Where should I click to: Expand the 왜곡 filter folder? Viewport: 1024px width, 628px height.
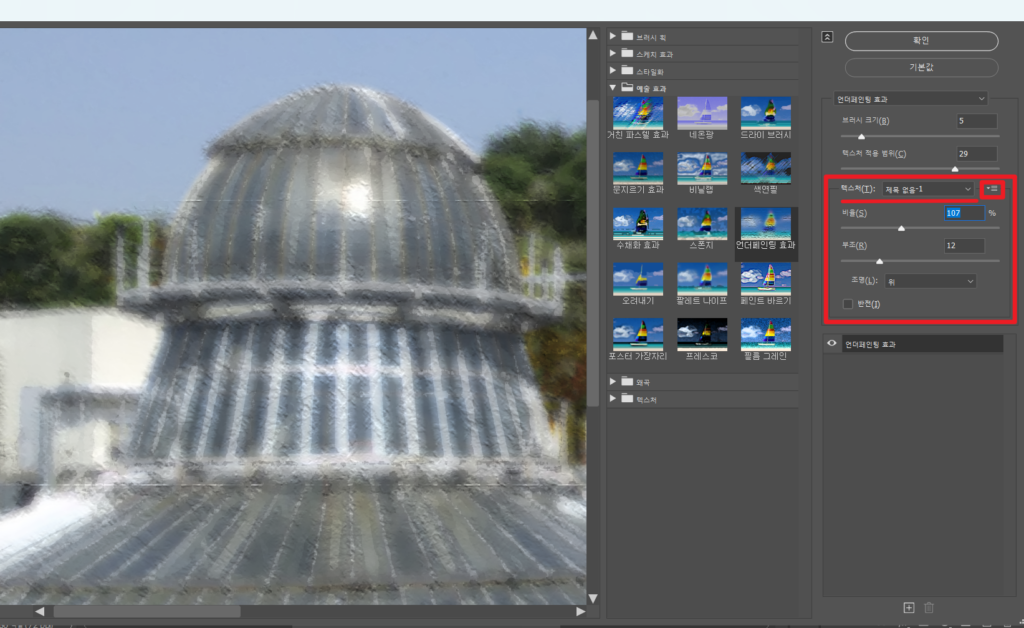pos(613,381)
